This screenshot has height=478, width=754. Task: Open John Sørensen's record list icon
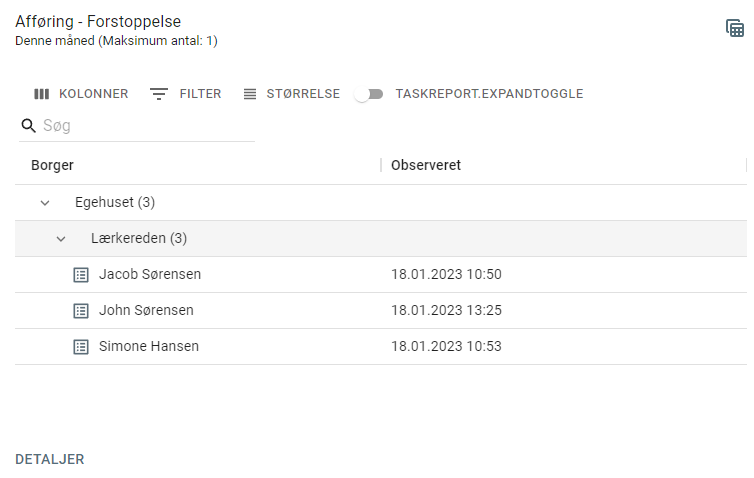(81, 311)
